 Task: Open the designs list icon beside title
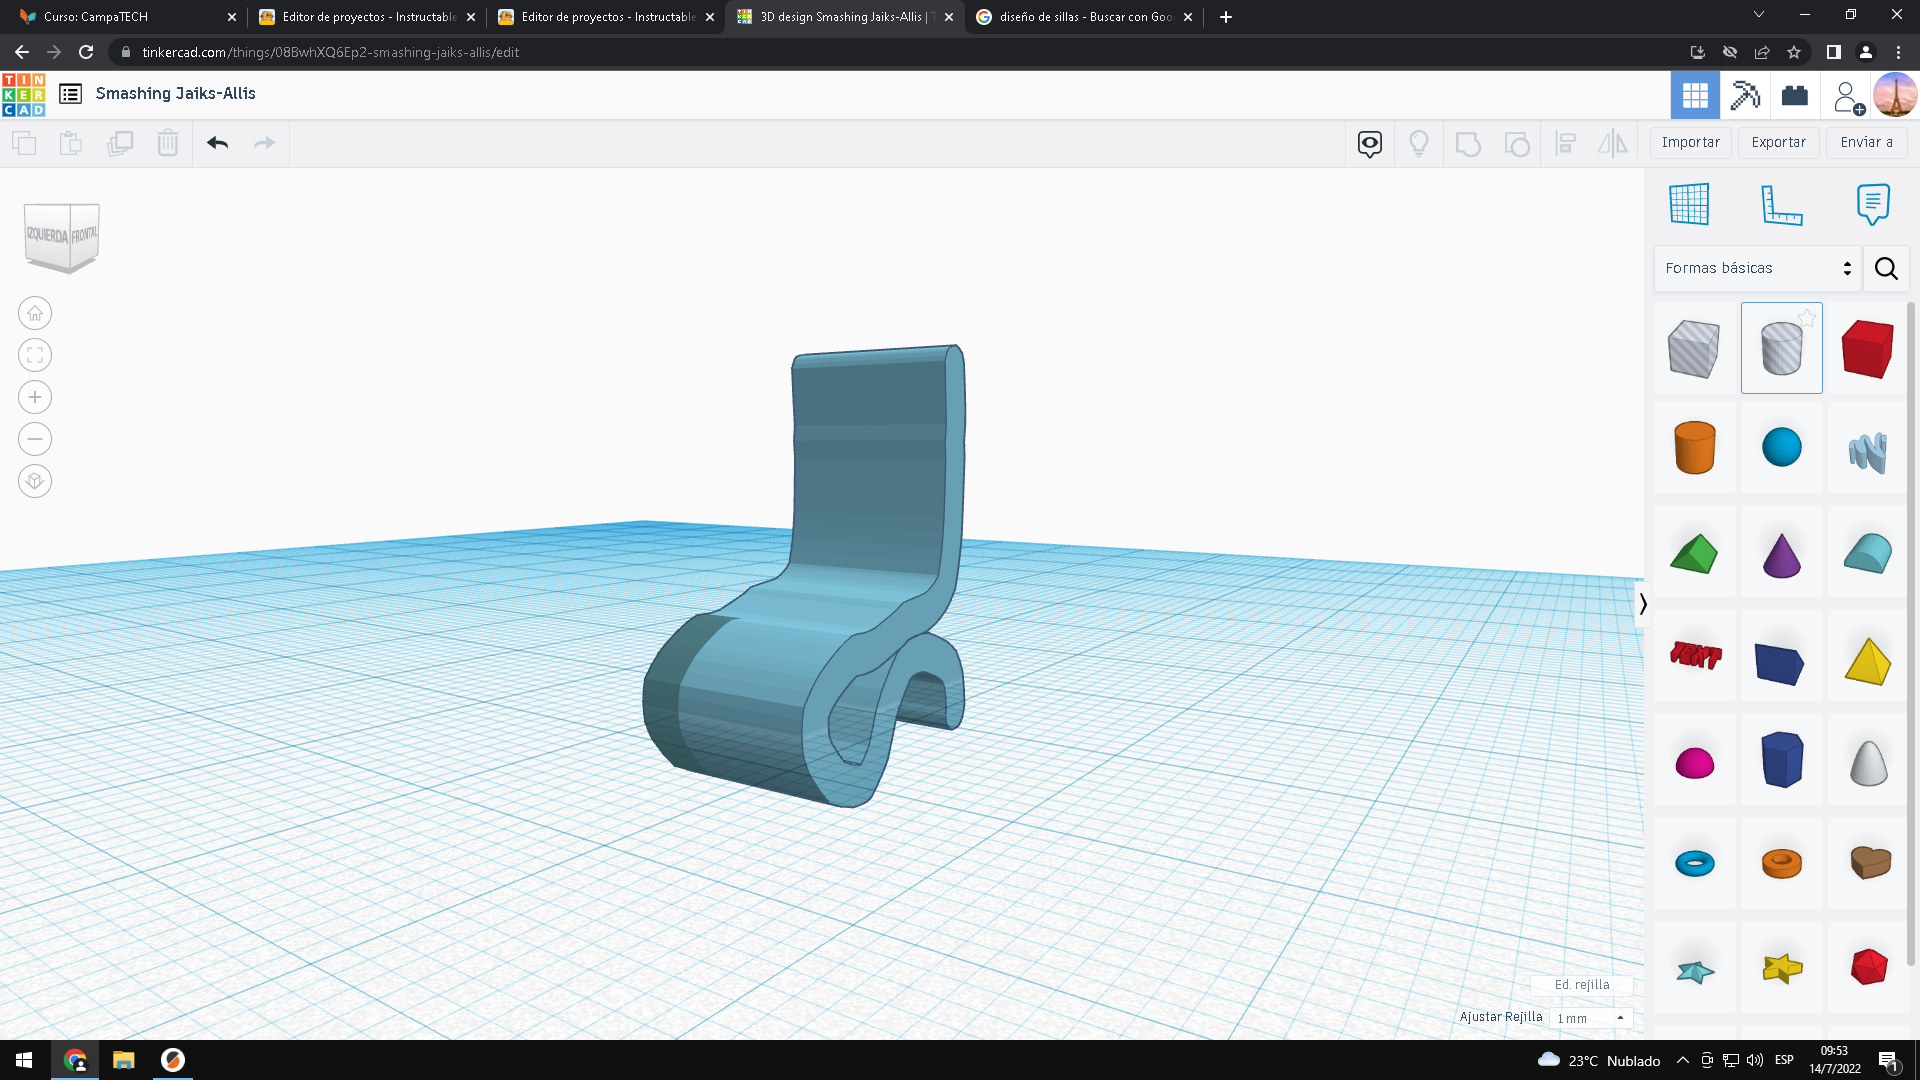(70, 94)
